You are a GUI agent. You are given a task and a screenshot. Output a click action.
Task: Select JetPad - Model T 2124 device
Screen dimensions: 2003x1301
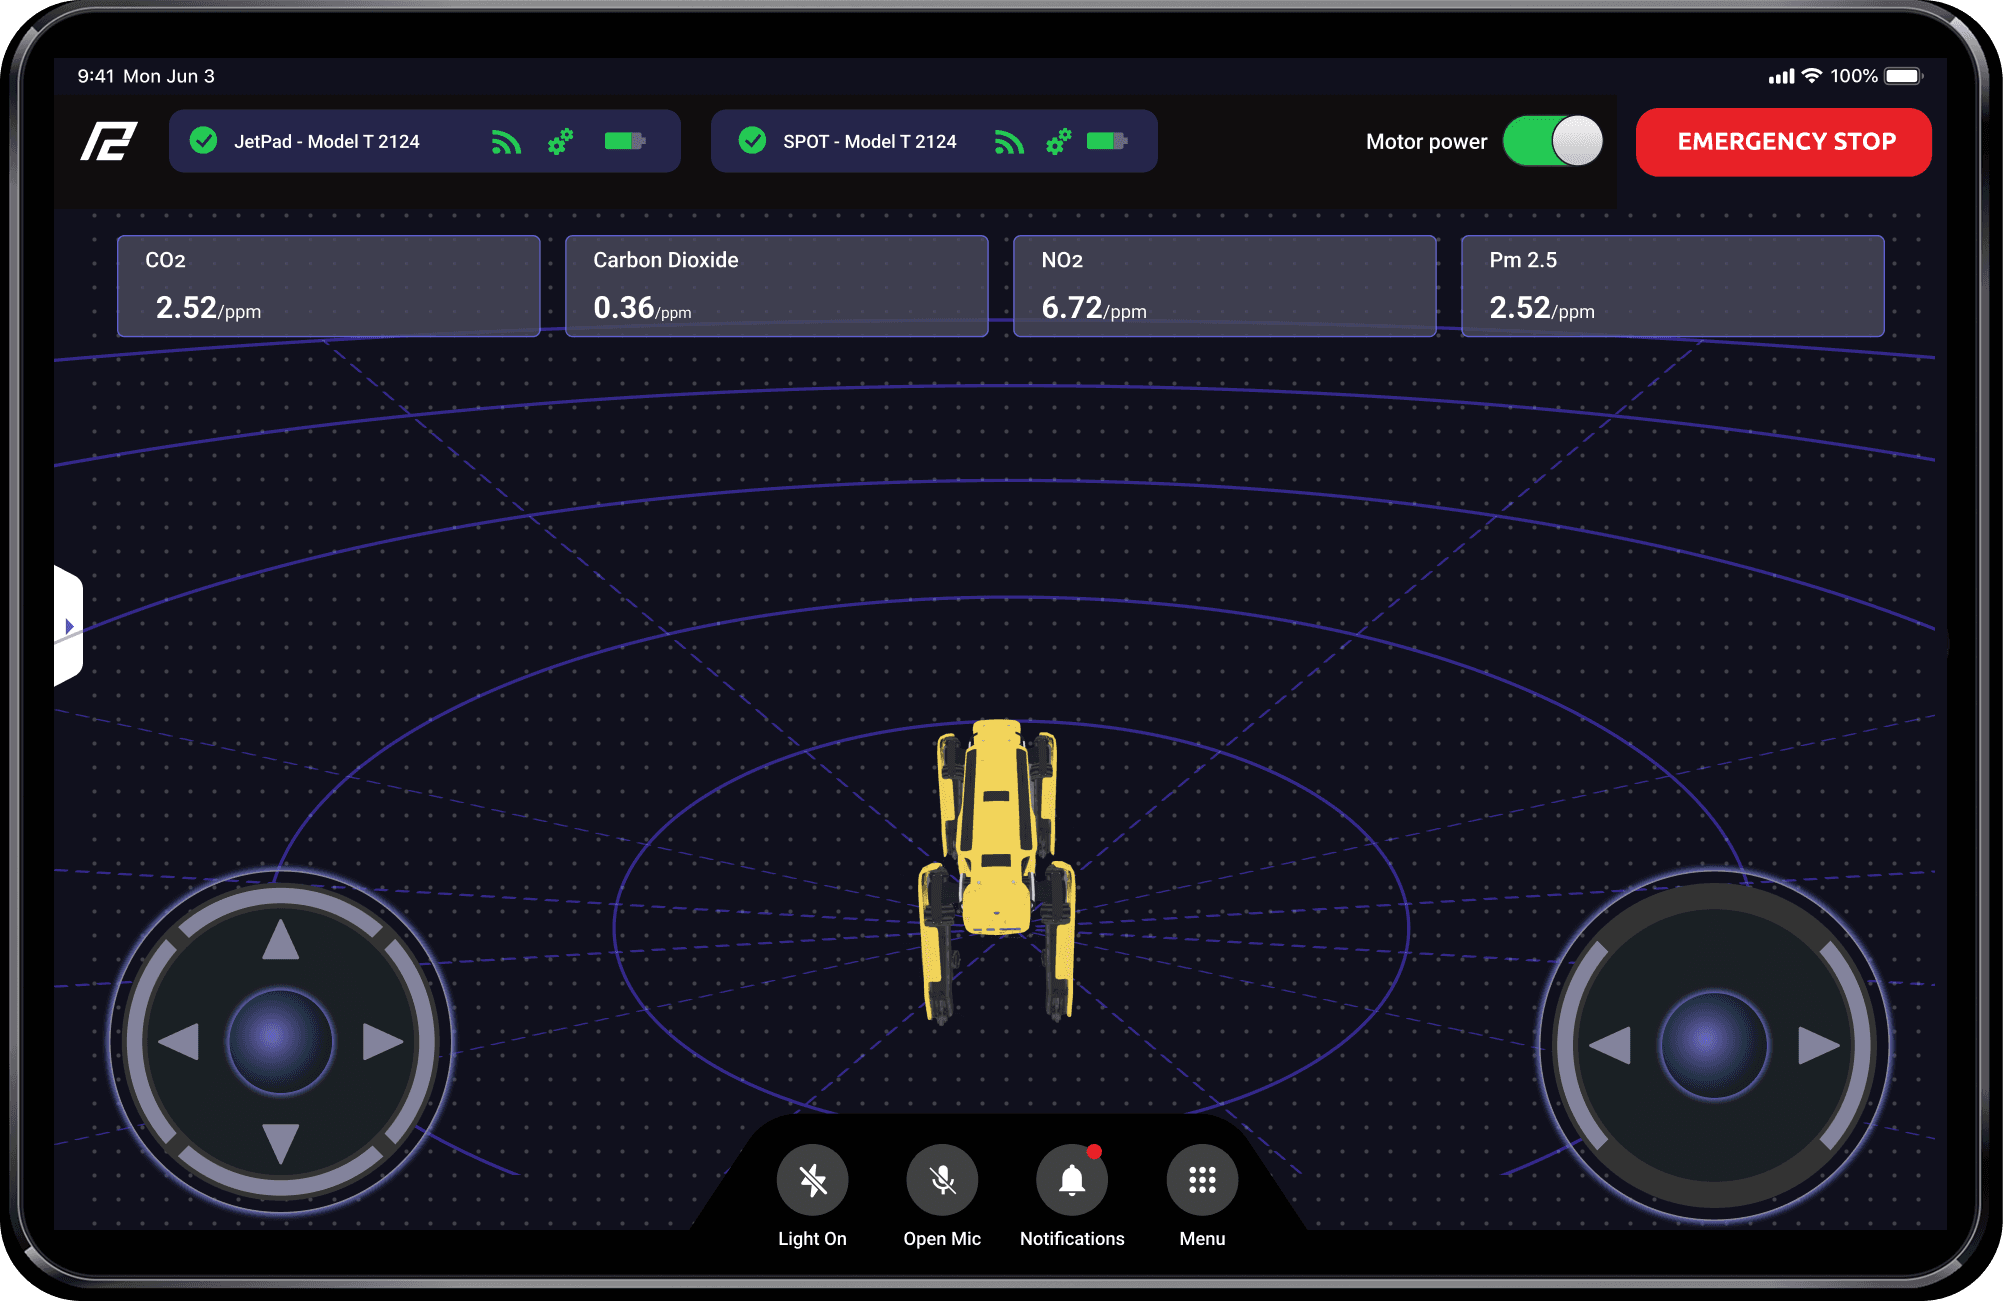326,141
